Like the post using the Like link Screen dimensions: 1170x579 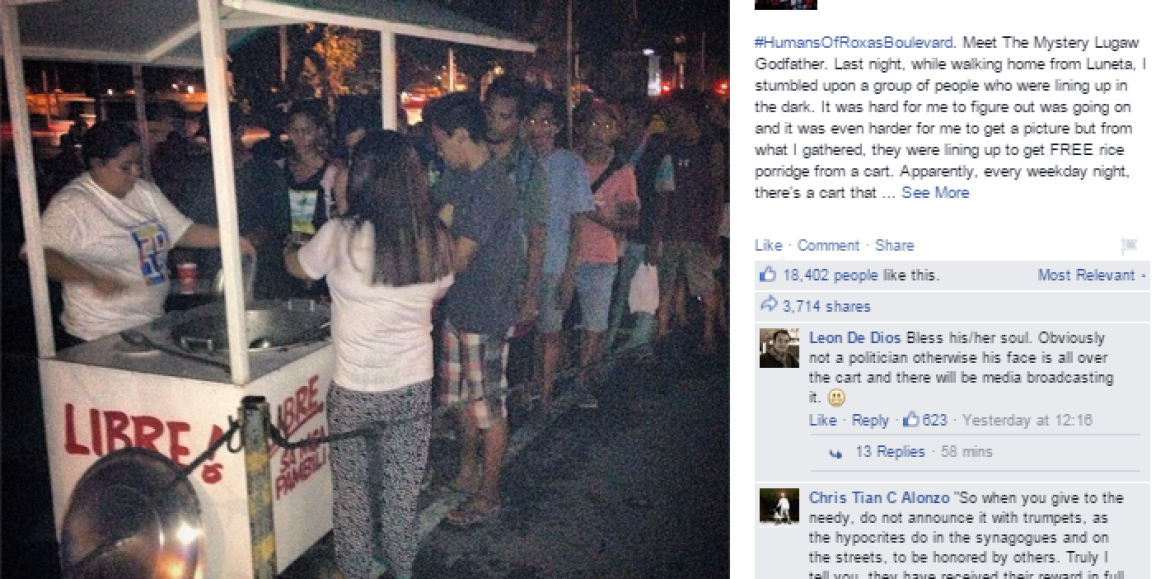coord(768,245)
